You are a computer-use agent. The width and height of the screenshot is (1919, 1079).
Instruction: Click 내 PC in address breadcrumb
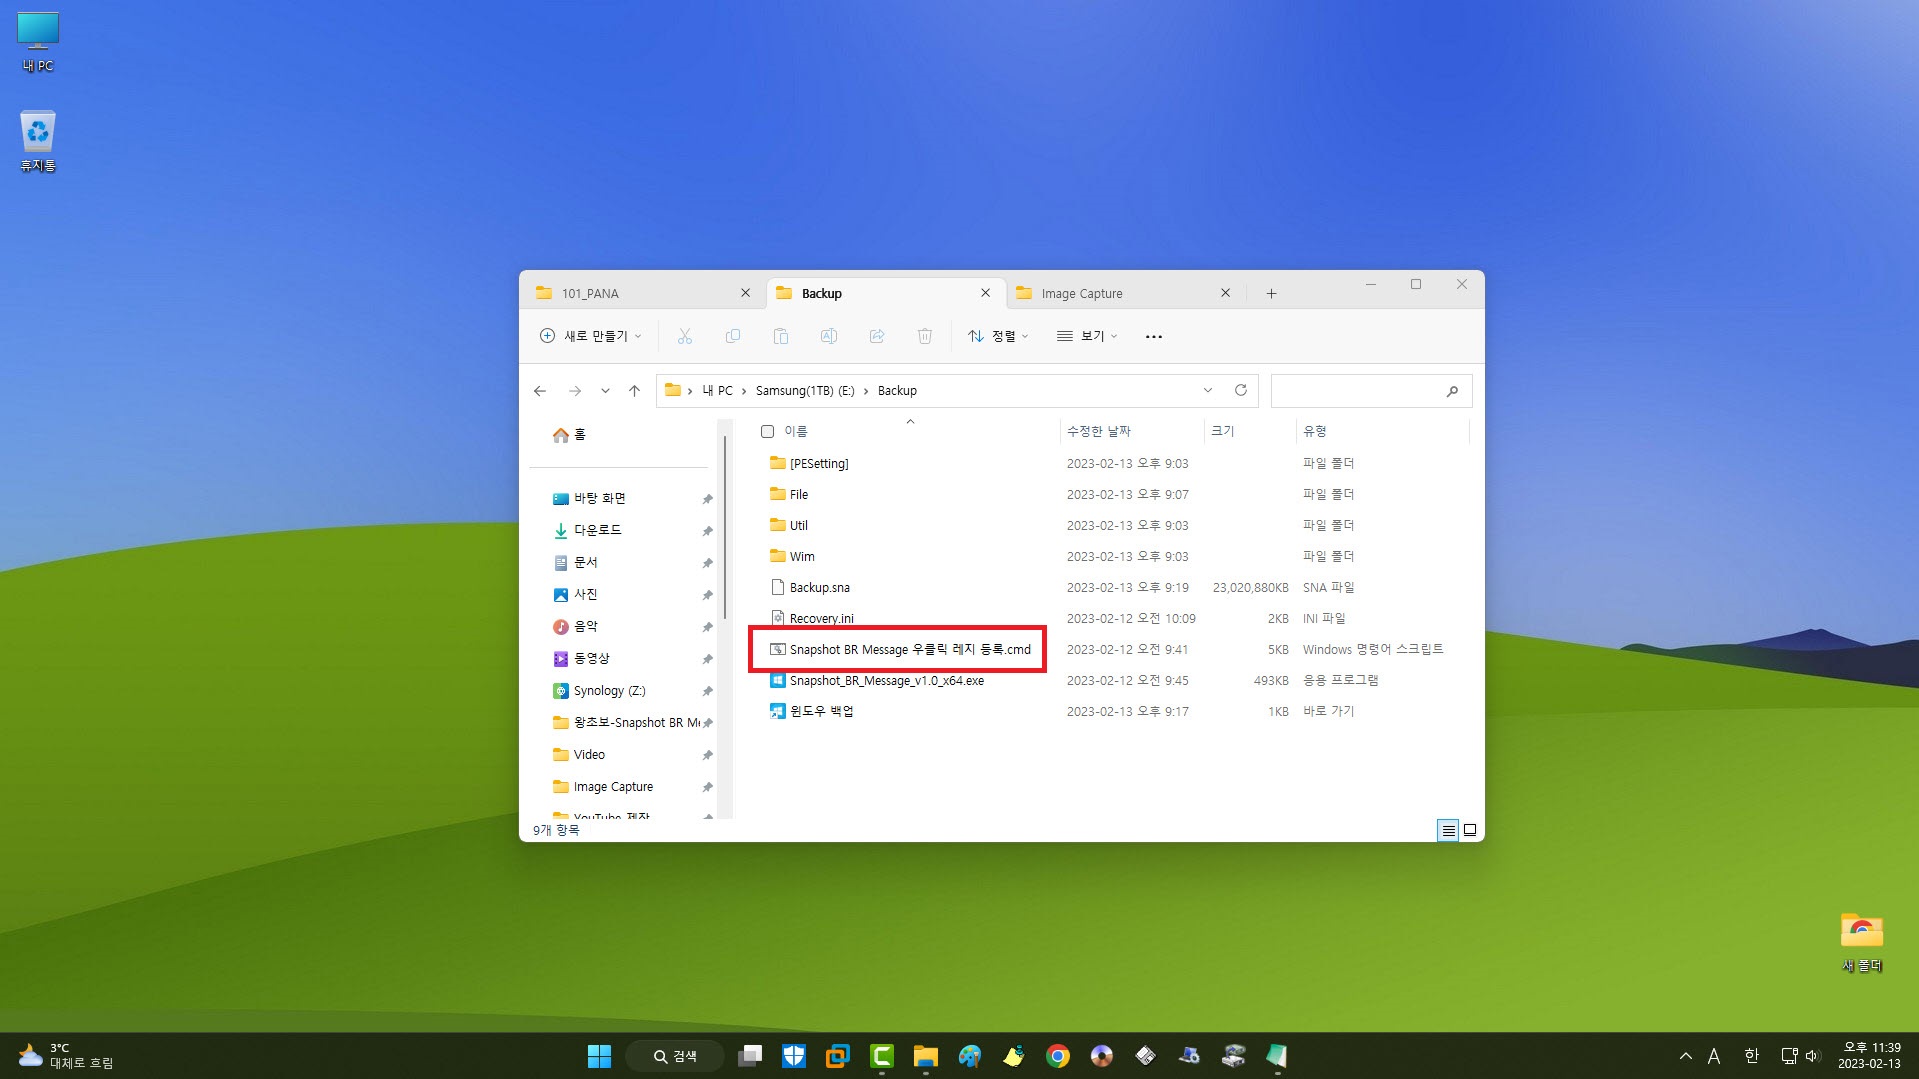click(717, 391)
